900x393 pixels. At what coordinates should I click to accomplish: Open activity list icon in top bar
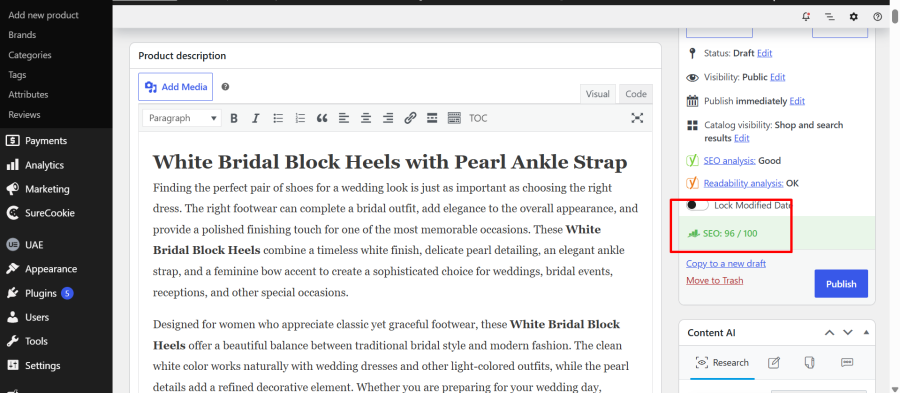point(829,17)
